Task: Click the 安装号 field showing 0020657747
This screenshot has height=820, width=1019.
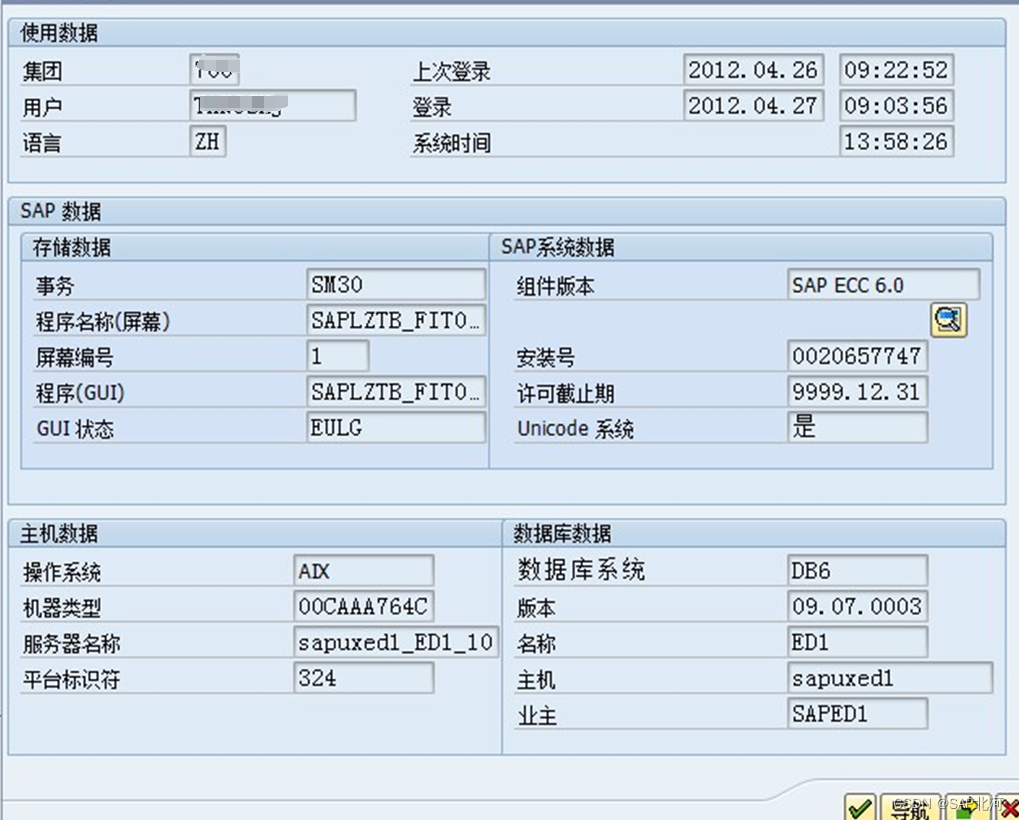Action: (855, 355)
